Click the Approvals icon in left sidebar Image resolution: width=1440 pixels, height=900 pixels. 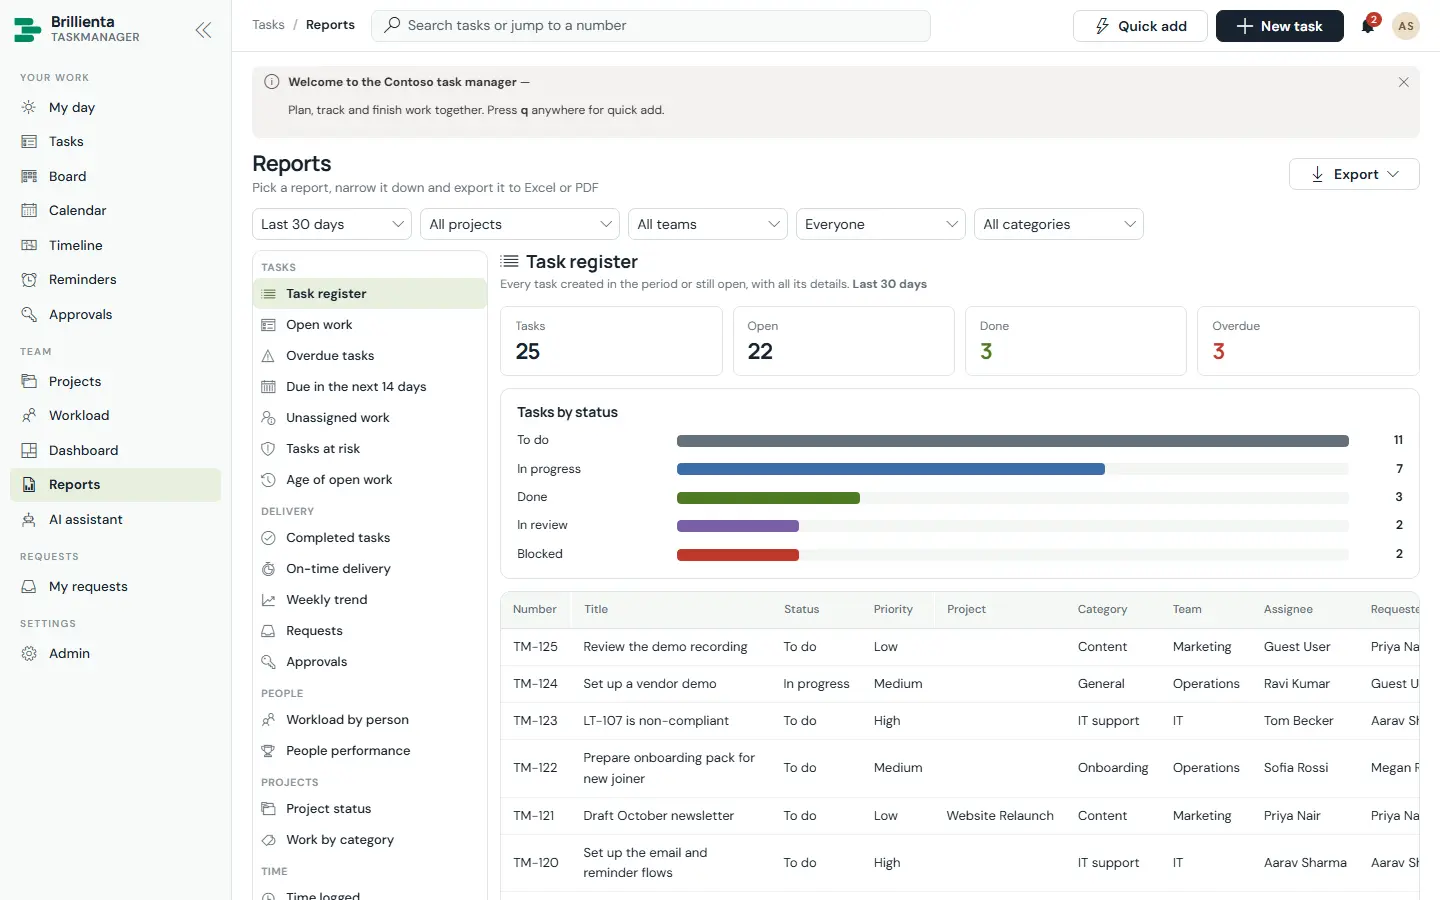tap(29, 314)
